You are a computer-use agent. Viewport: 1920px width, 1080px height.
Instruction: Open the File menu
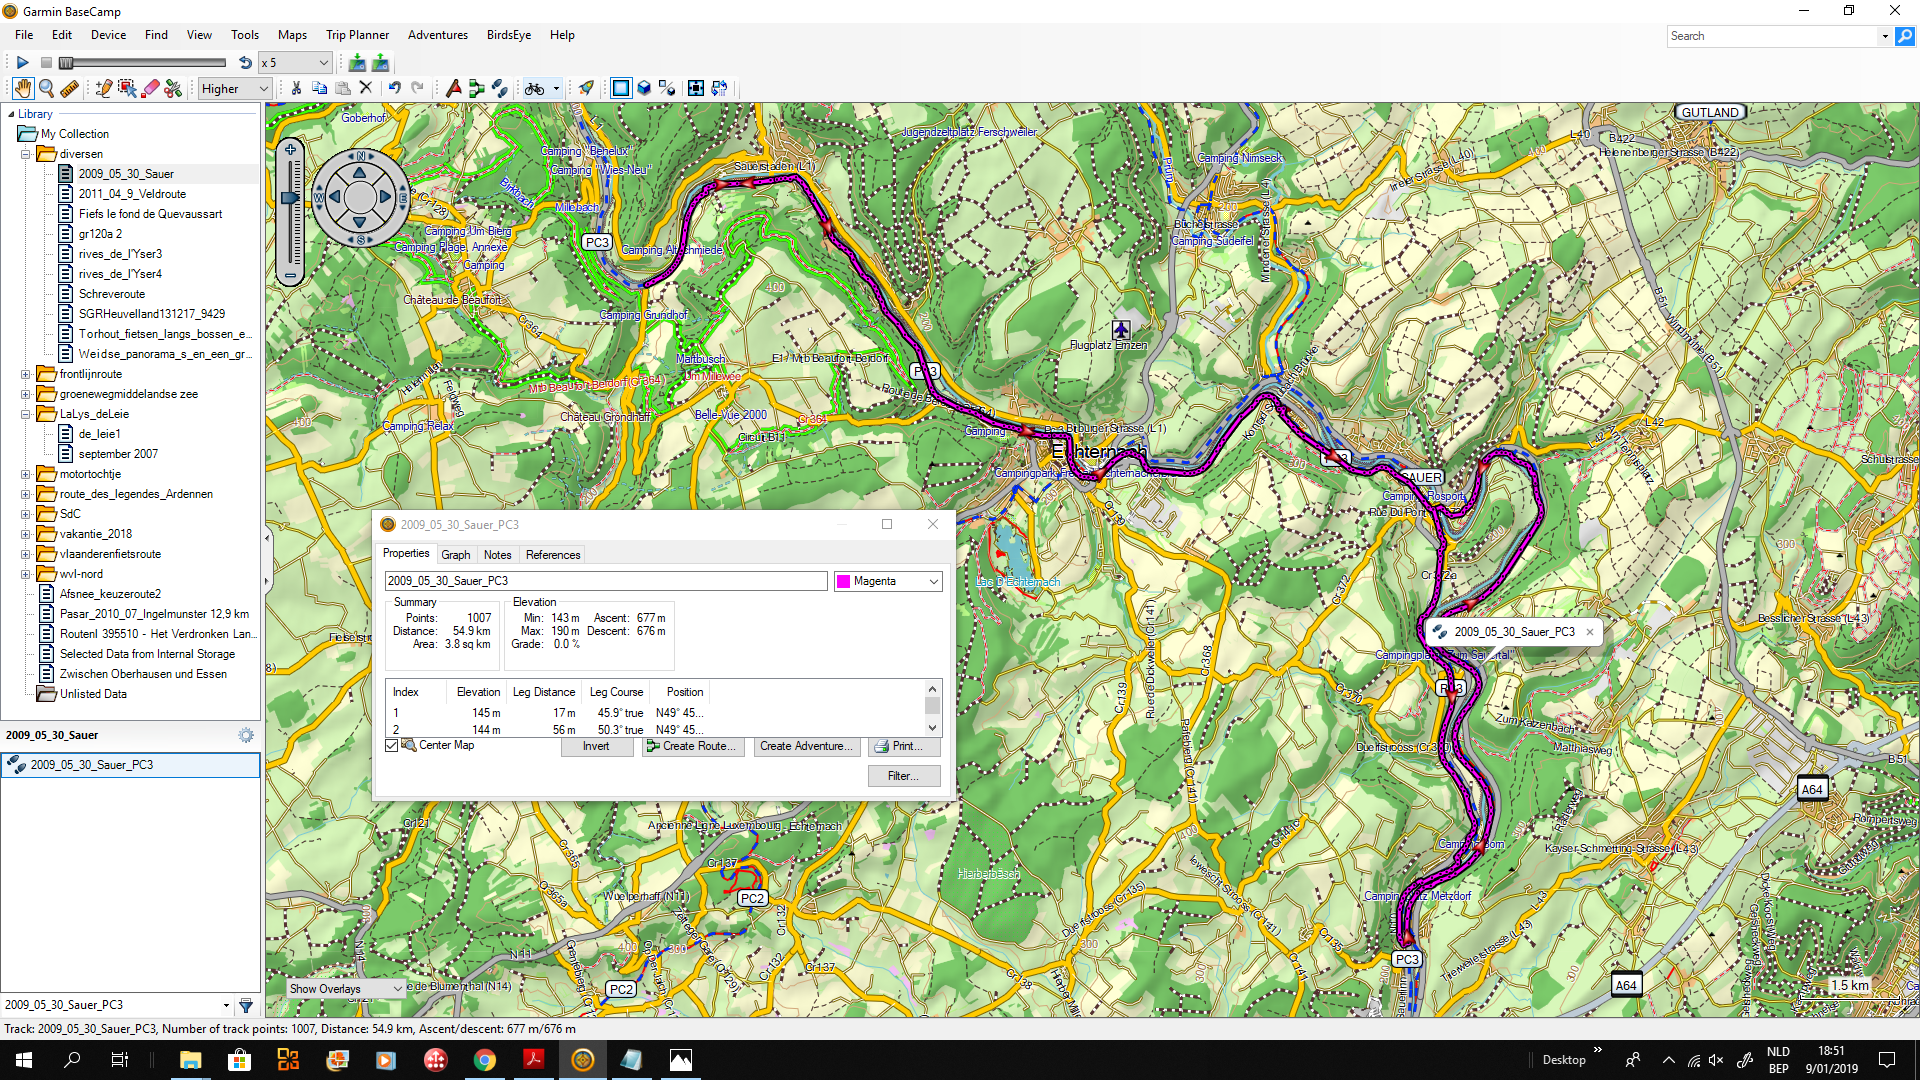pos(24,34)
